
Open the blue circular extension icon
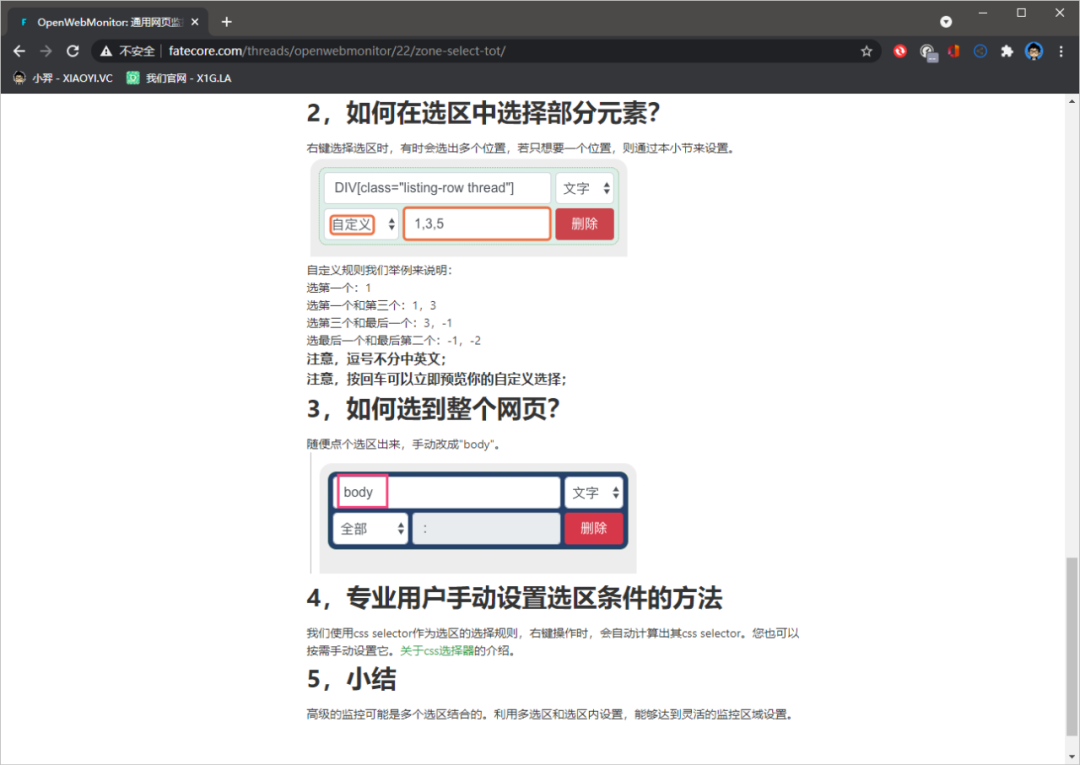pyautogui.click(x=980, y=51)
